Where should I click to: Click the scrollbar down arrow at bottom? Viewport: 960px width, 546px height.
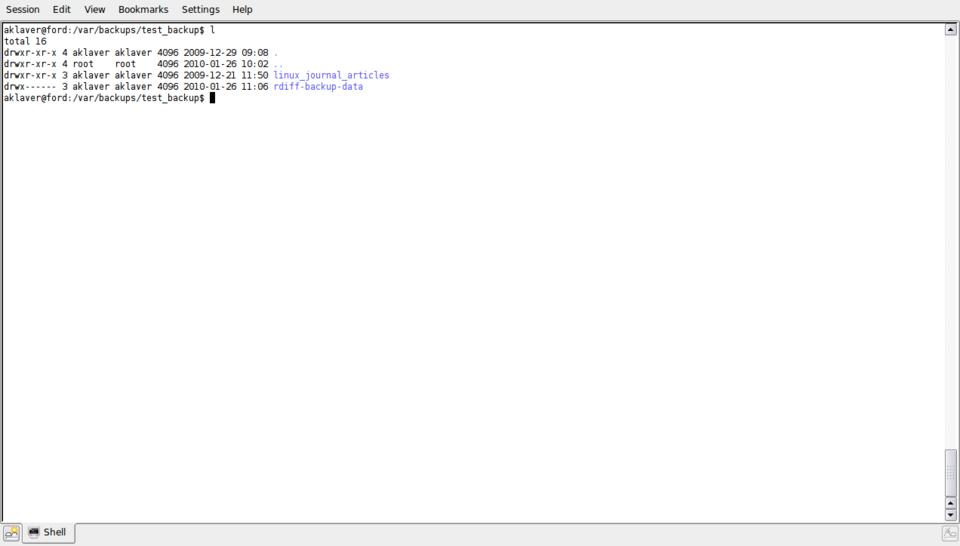click(950, 515)
